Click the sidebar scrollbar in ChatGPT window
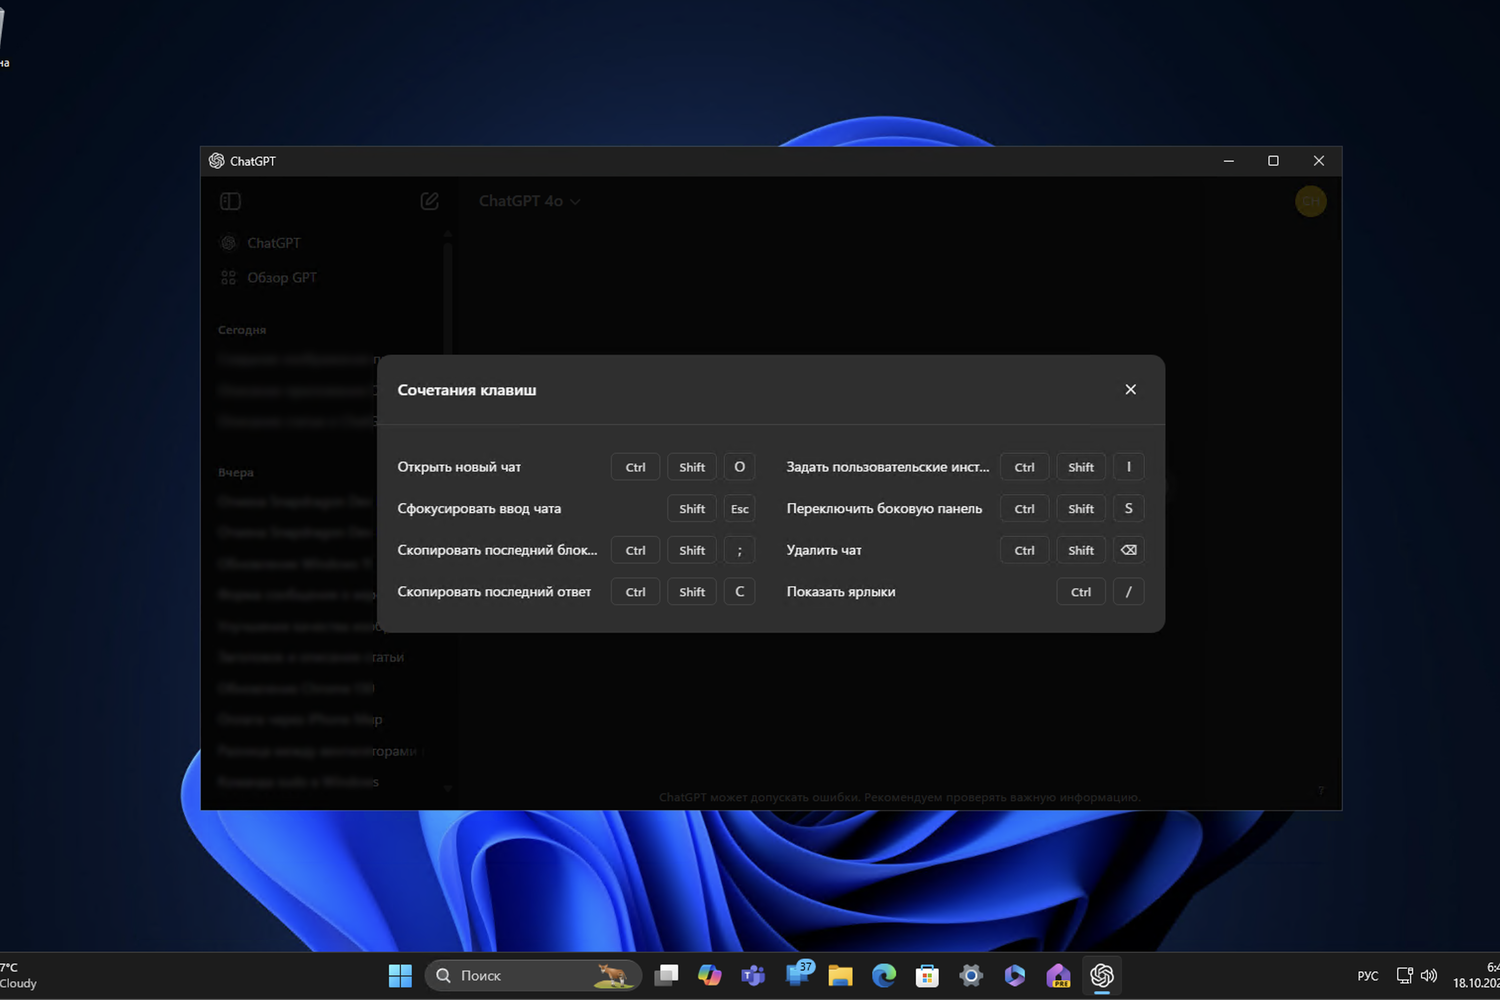Image resolution: width=1500 pixels, height=1000 pixels. pos(447,300)
